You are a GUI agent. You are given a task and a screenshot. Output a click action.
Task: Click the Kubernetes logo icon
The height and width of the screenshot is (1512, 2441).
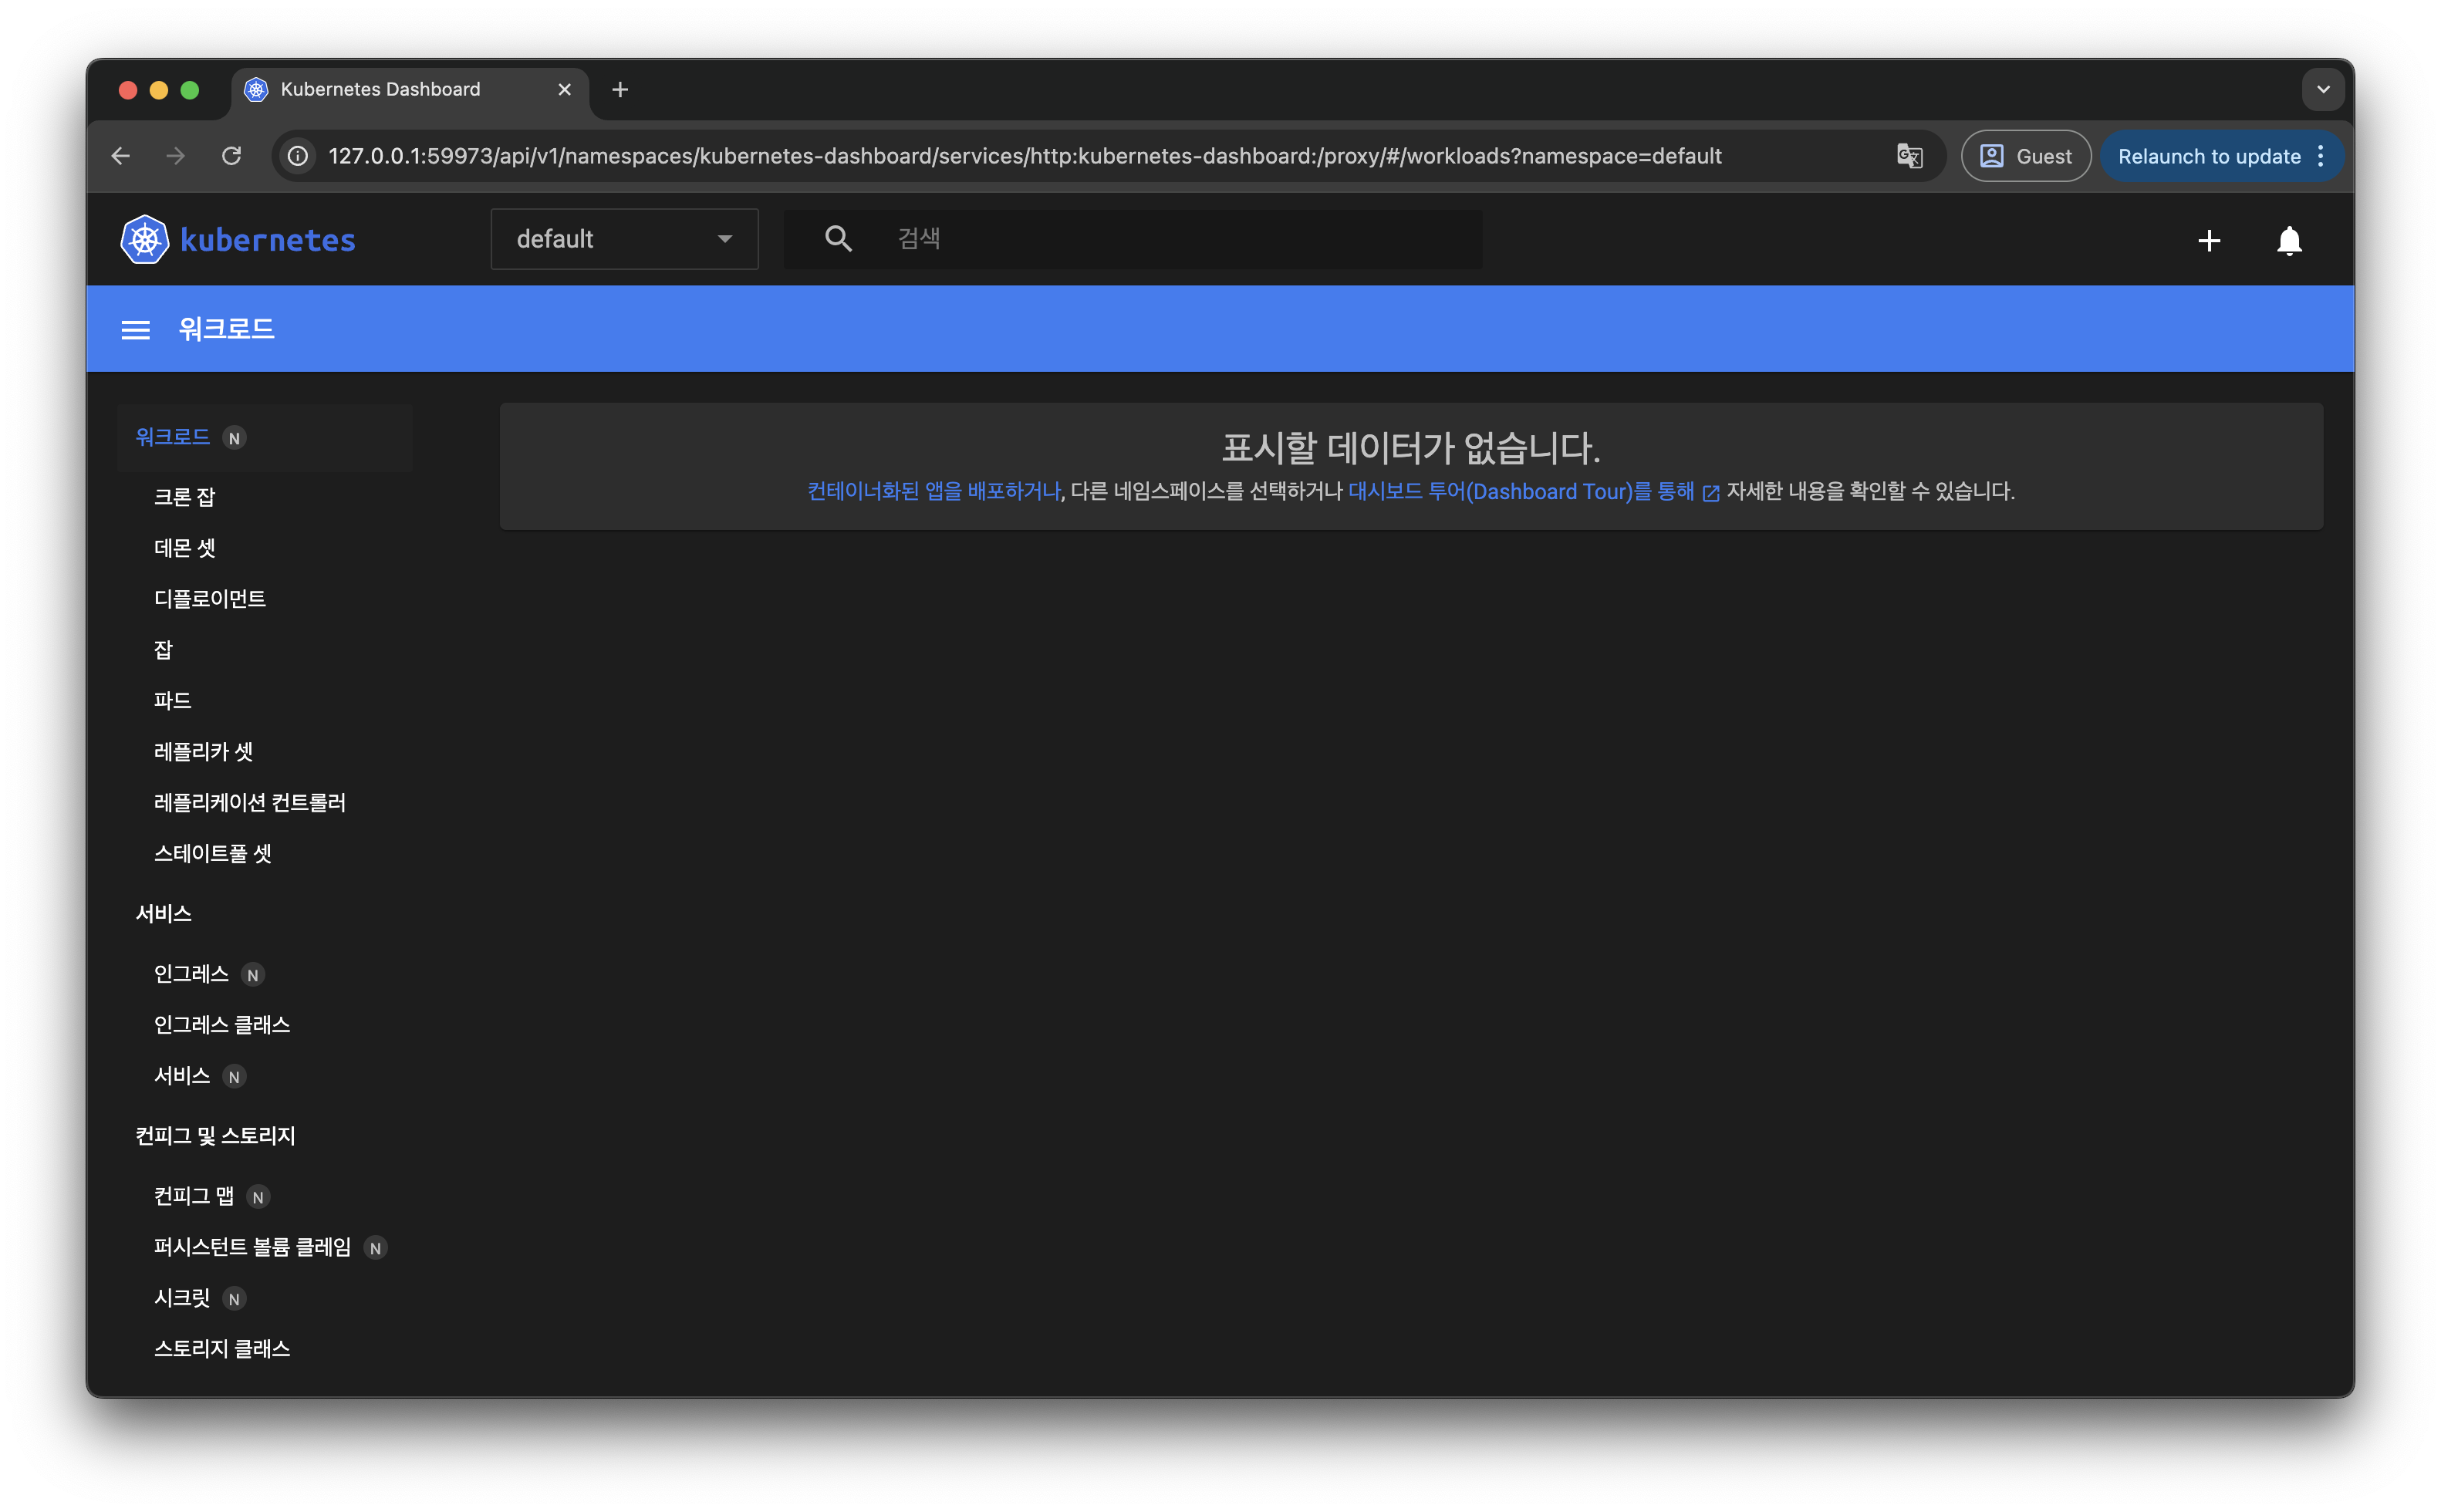pos(145,240)
